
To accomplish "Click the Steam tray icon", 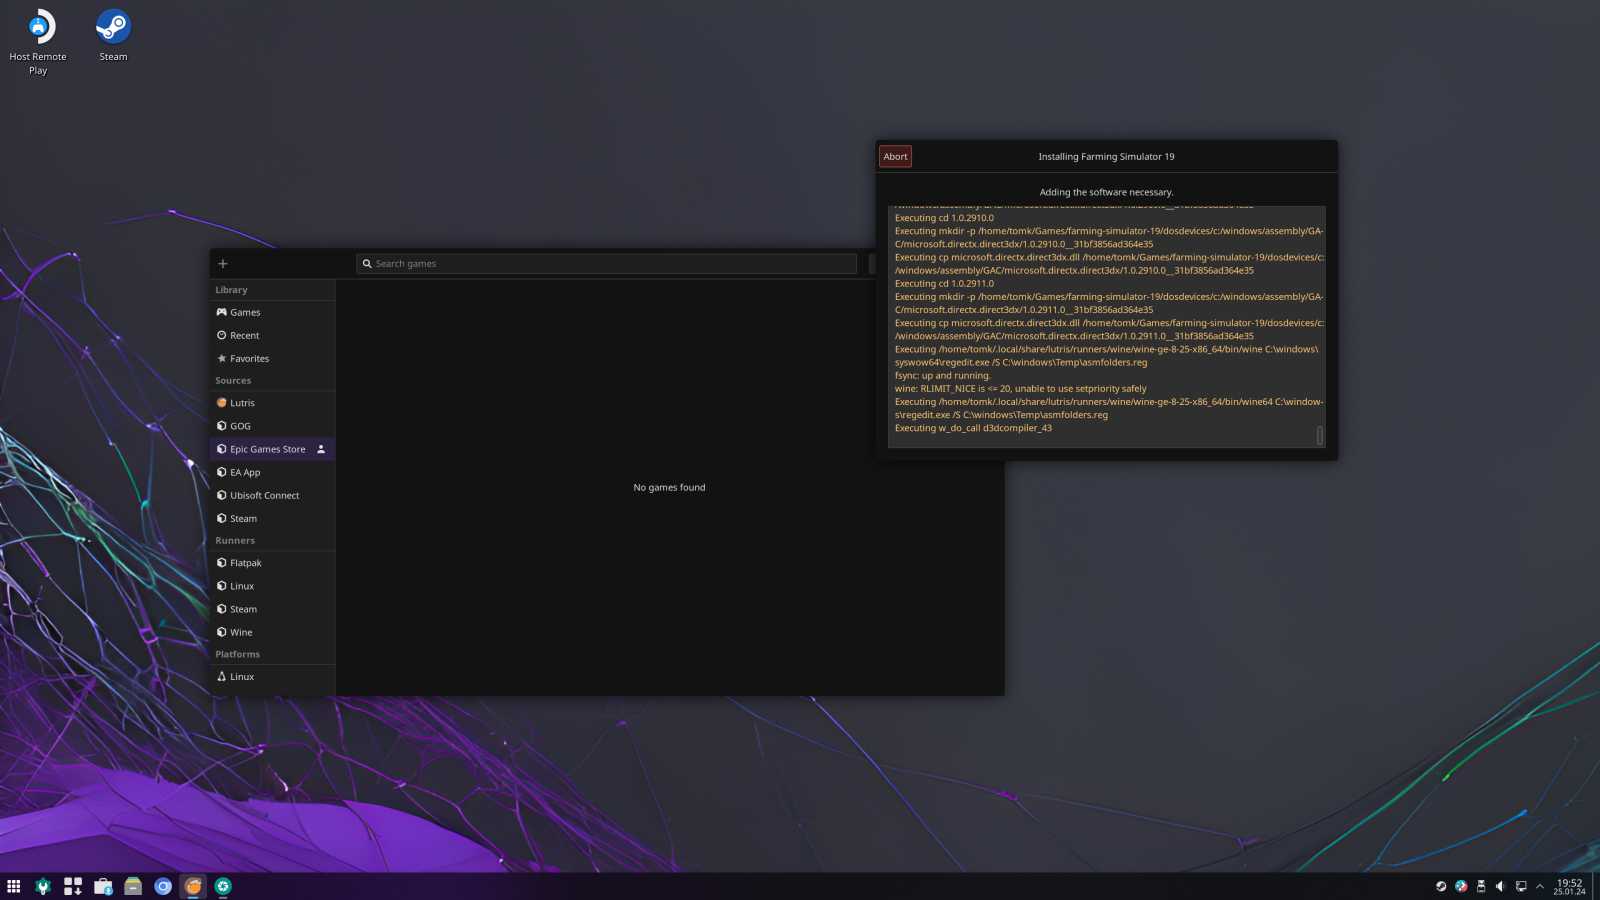I will click(x=1441, y=886).
